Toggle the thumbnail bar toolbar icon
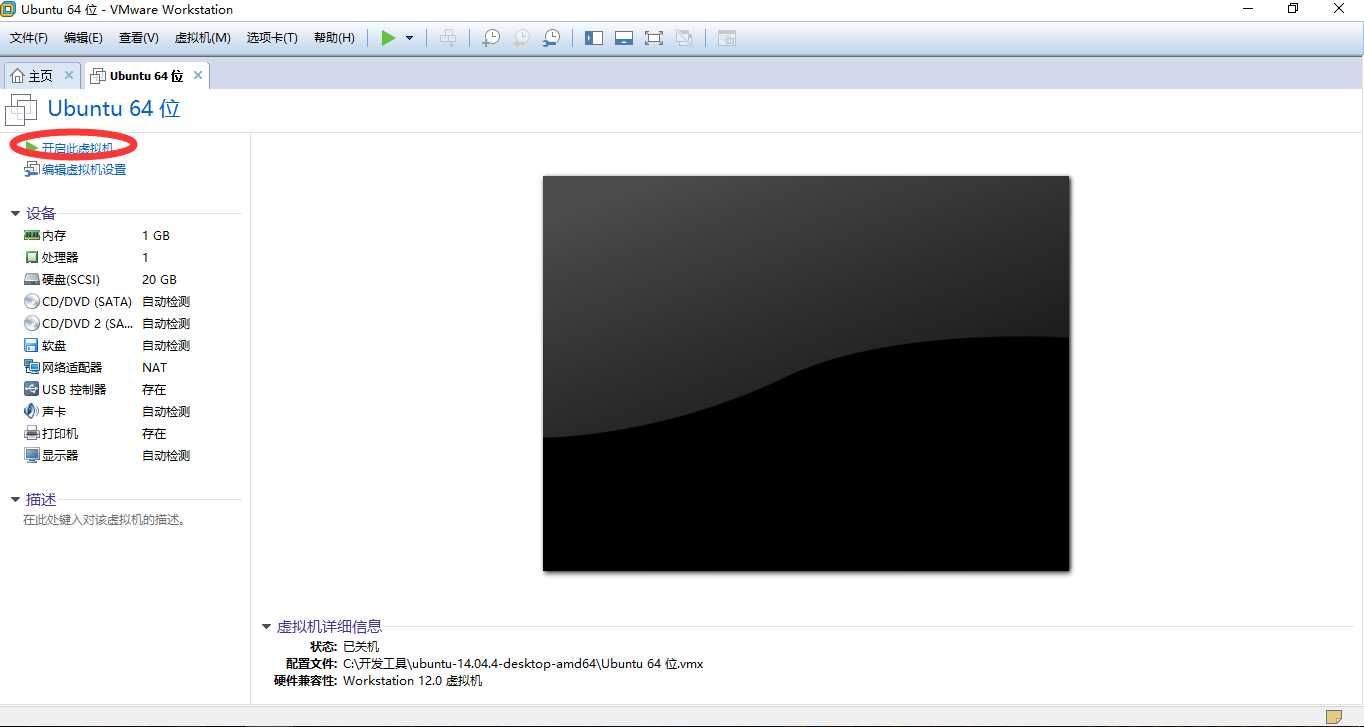 pos(624,38)
